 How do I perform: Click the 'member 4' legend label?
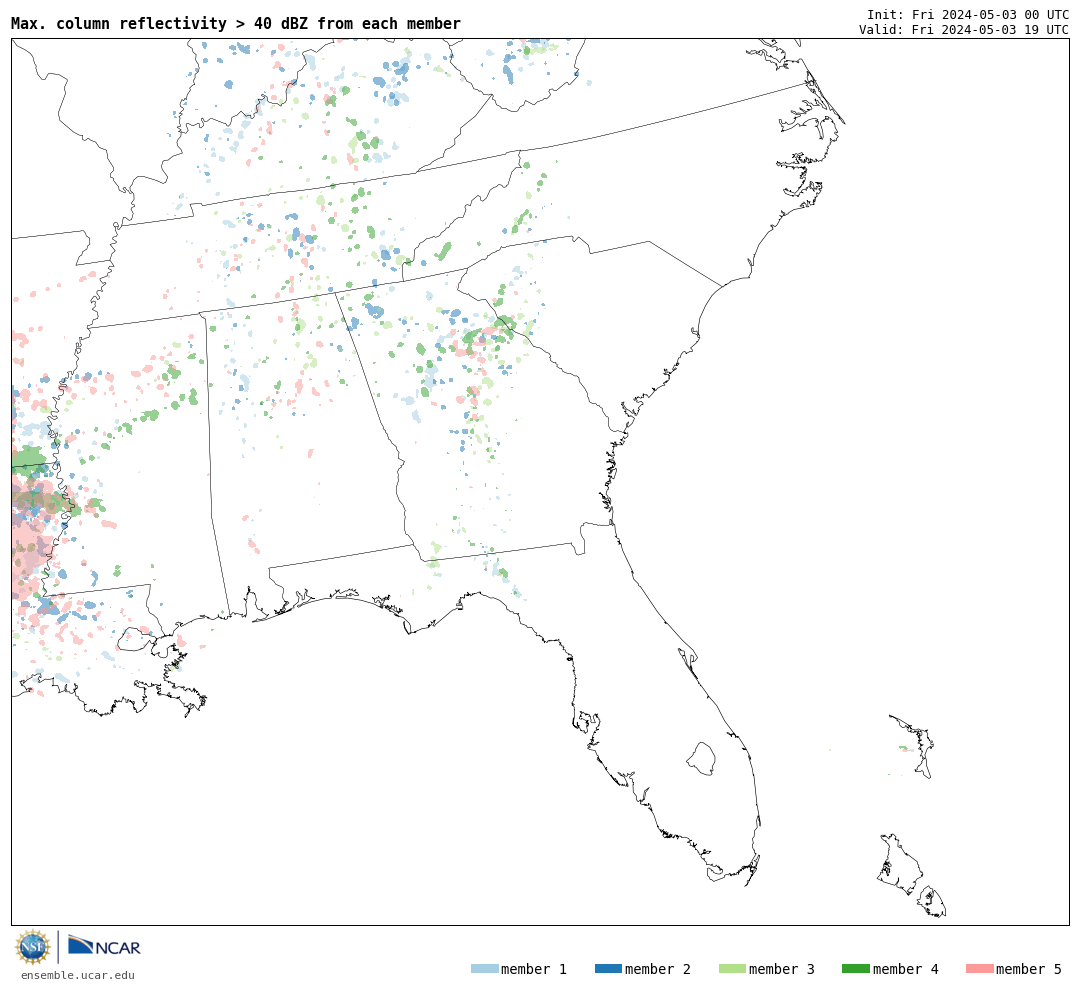(906, 969)
